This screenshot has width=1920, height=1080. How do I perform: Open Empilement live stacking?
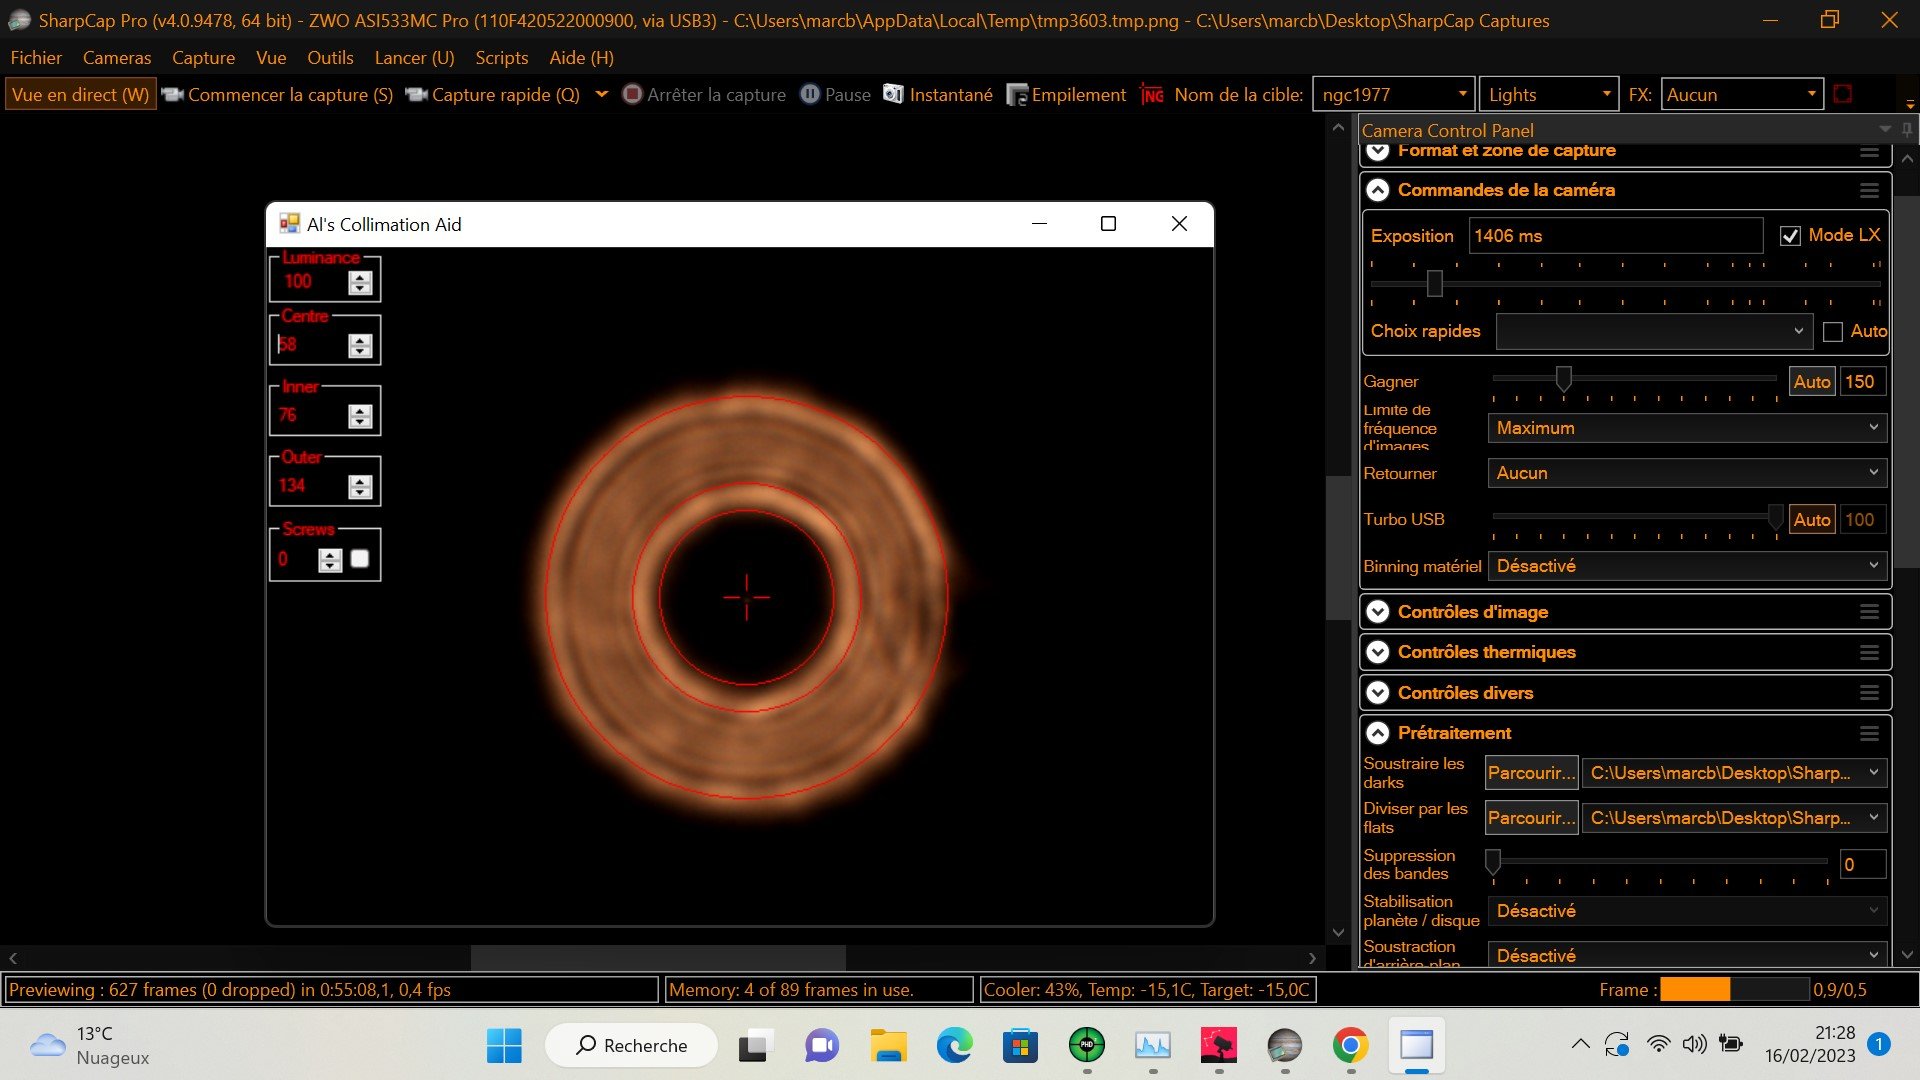tap(1066, 95)
